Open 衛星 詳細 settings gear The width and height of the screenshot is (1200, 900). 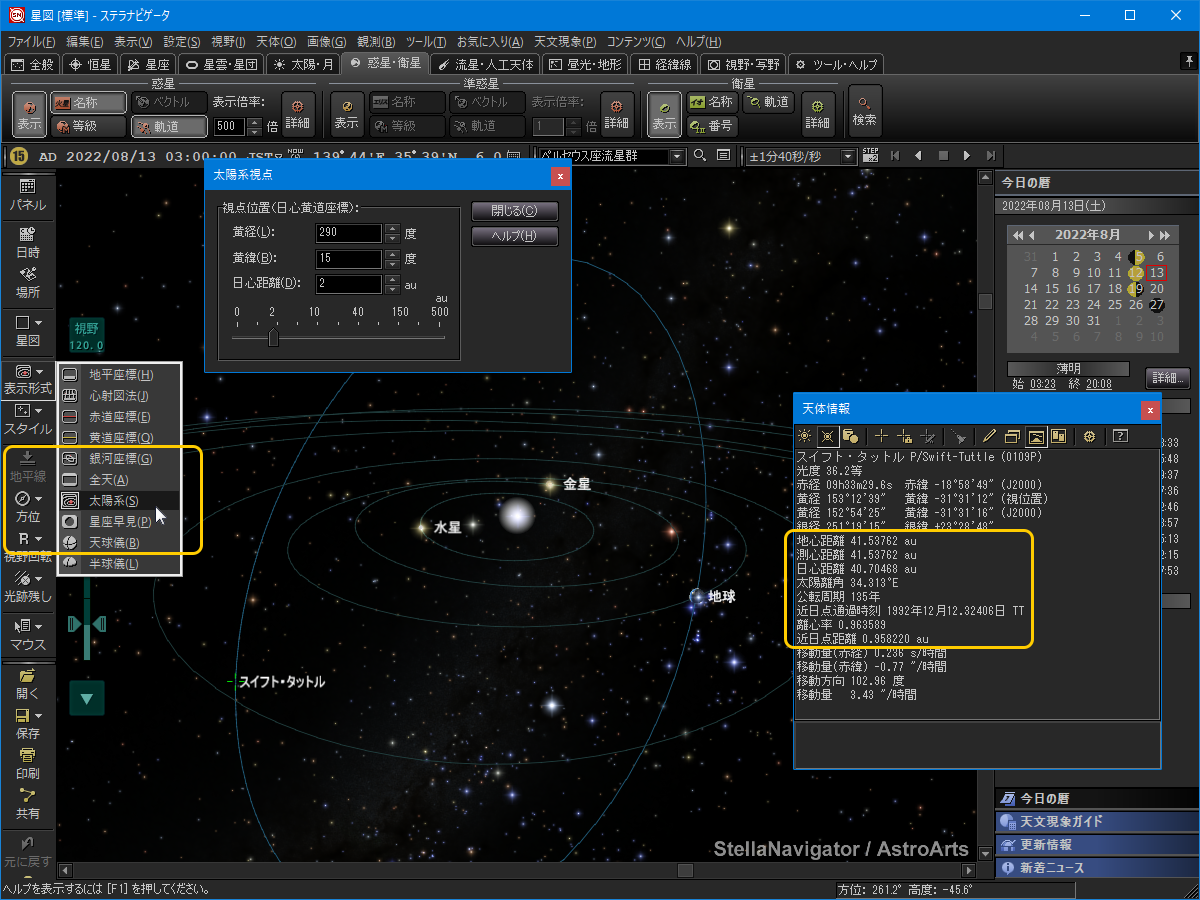[x=818, y=114]
